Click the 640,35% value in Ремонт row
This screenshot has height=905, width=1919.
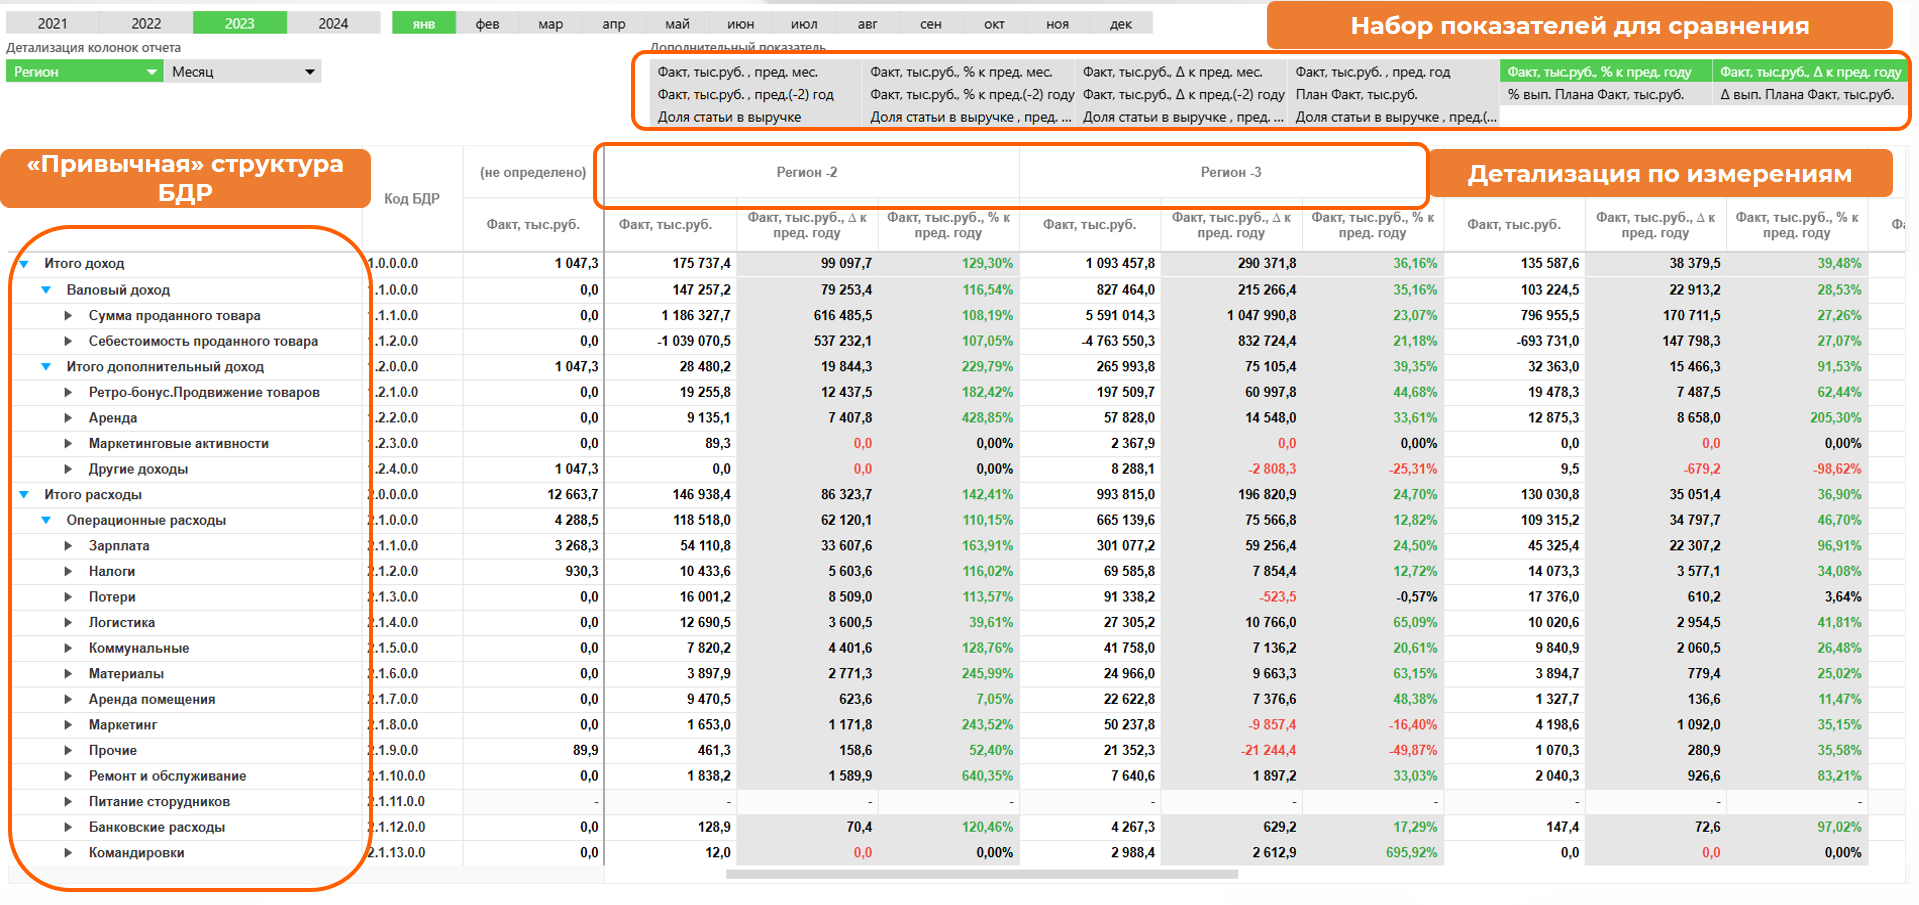(987, 776)
